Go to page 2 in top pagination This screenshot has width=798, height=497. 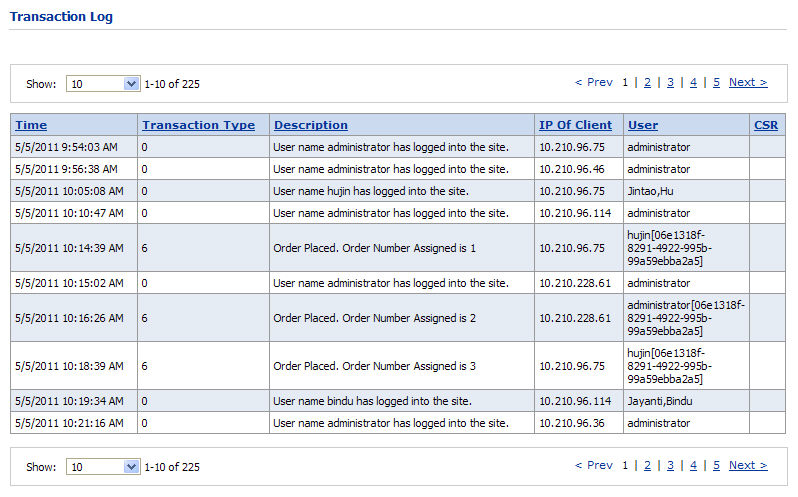(x=647, y=83)
